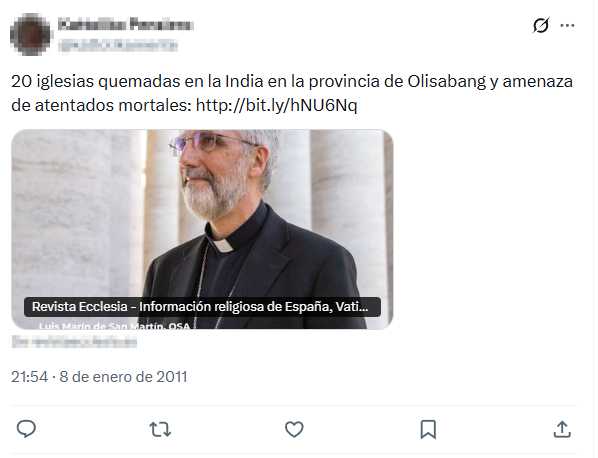Click the blurred author display name
Viewport: 598px width, 458px height.
[x=125, y=24]
